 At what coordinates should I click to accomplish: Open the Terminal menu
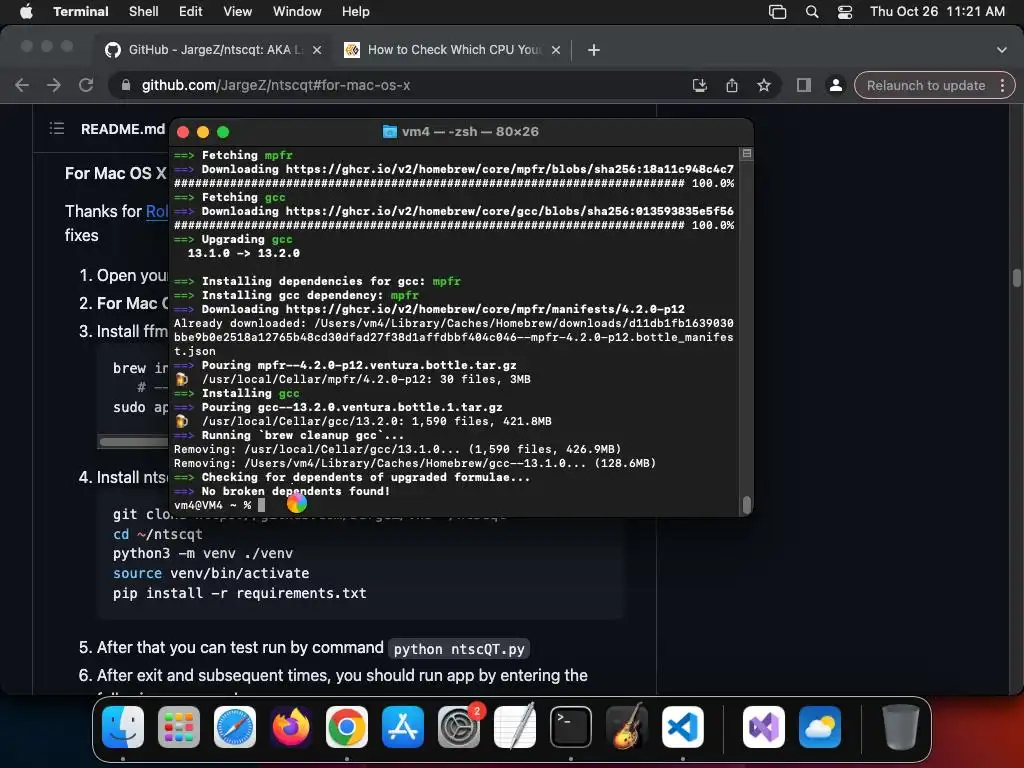click(x=81, y=11)
